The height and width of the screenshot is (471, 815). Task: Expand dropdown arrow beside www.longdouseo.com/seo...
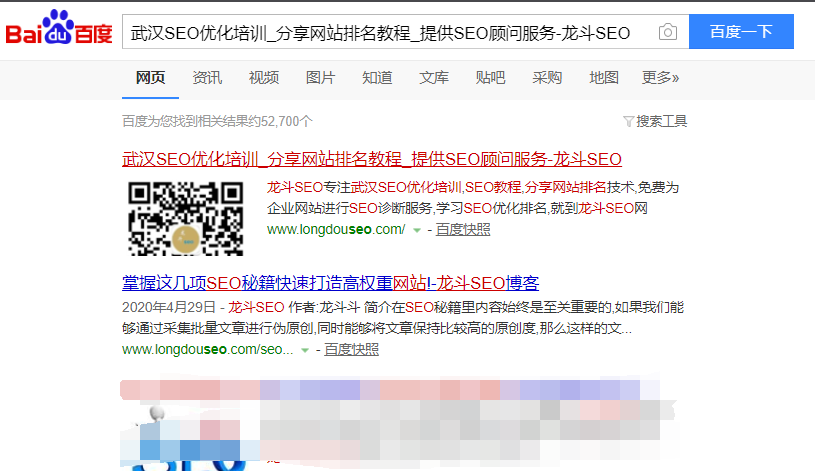pos(305,350)
